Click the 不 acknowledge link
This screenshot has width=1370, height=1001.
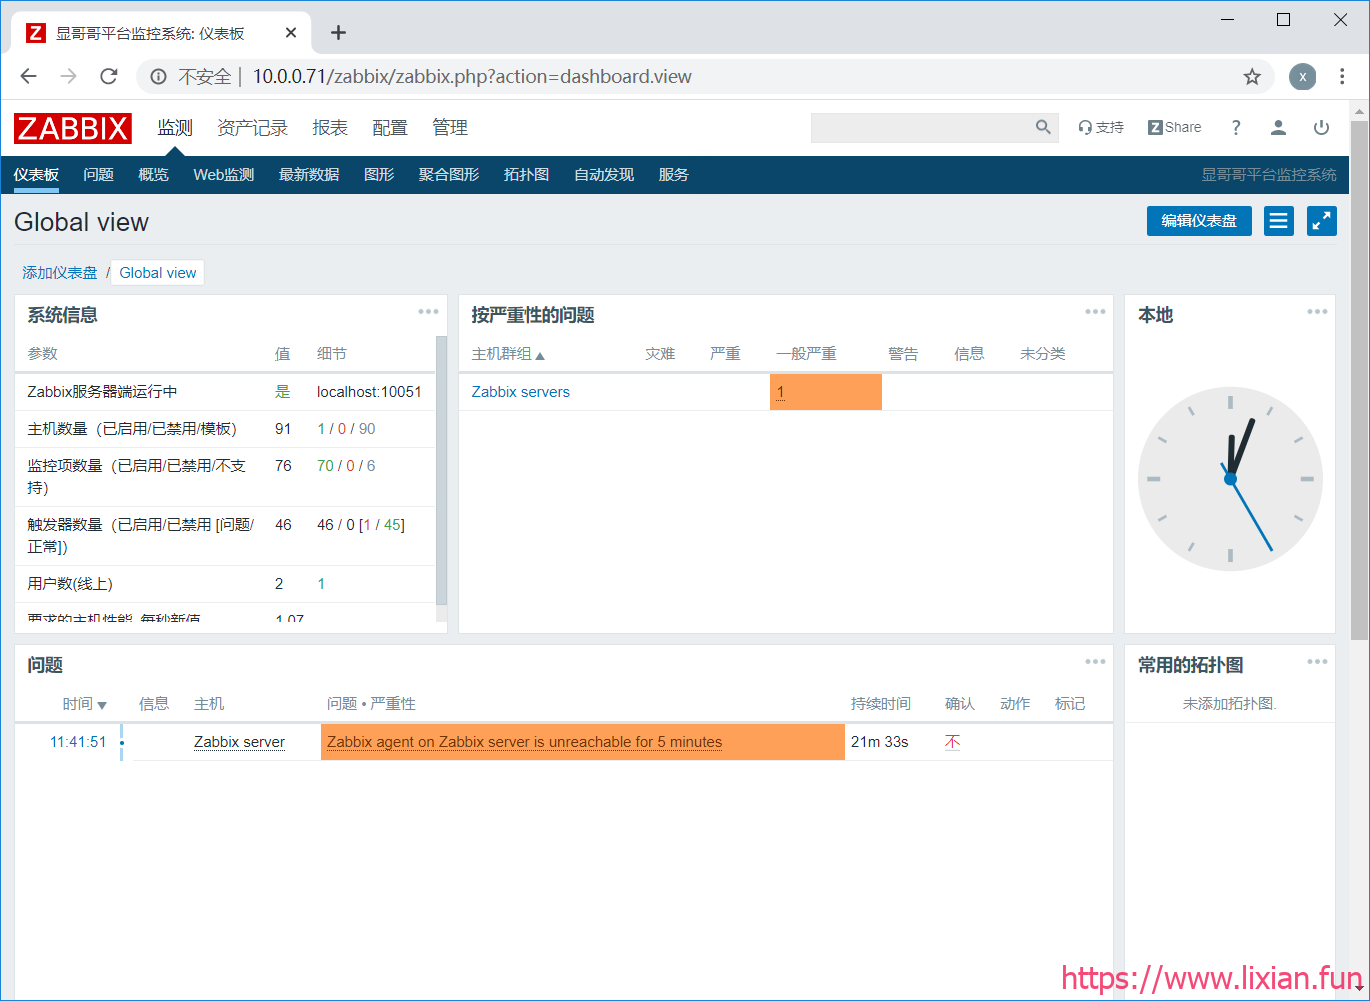coord(952,742)
